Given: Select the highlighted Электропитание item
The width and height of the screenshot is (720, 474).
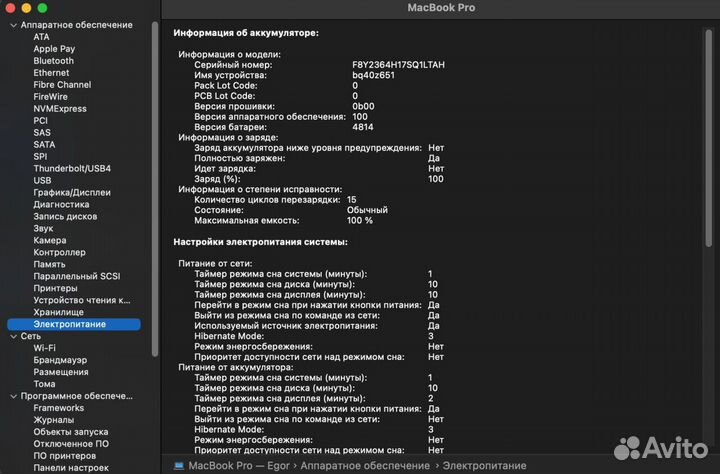Looking at the screenshot, I should [x=74, y=324].
